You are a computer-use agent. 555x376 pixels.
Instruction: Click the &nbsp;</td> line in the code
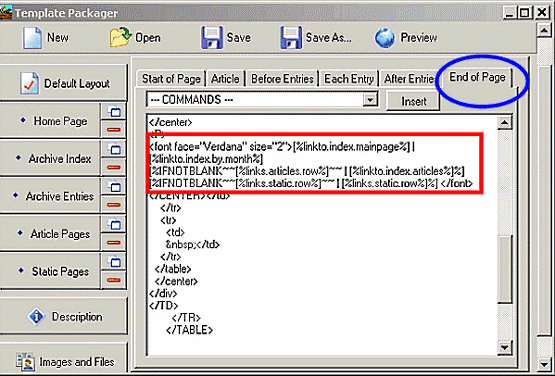point(193,244)
